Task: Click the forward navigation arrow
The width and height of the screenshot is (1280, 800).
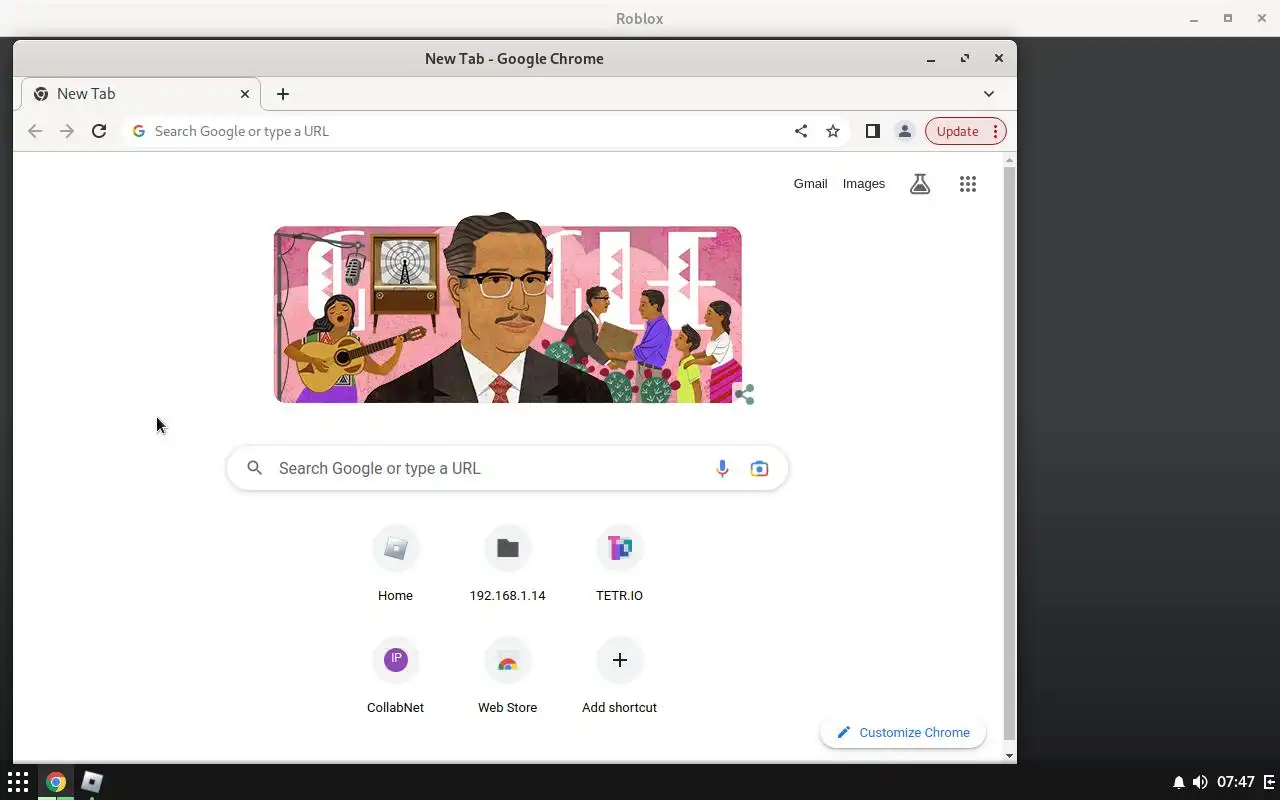Action: pos(67,131)
